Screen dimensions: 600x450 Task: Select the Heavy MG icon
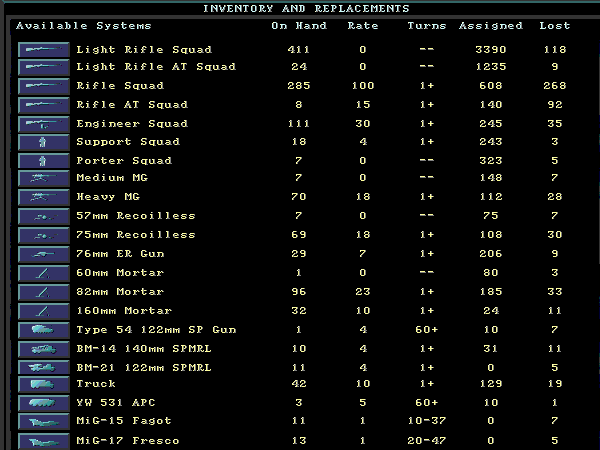[44, 197]
